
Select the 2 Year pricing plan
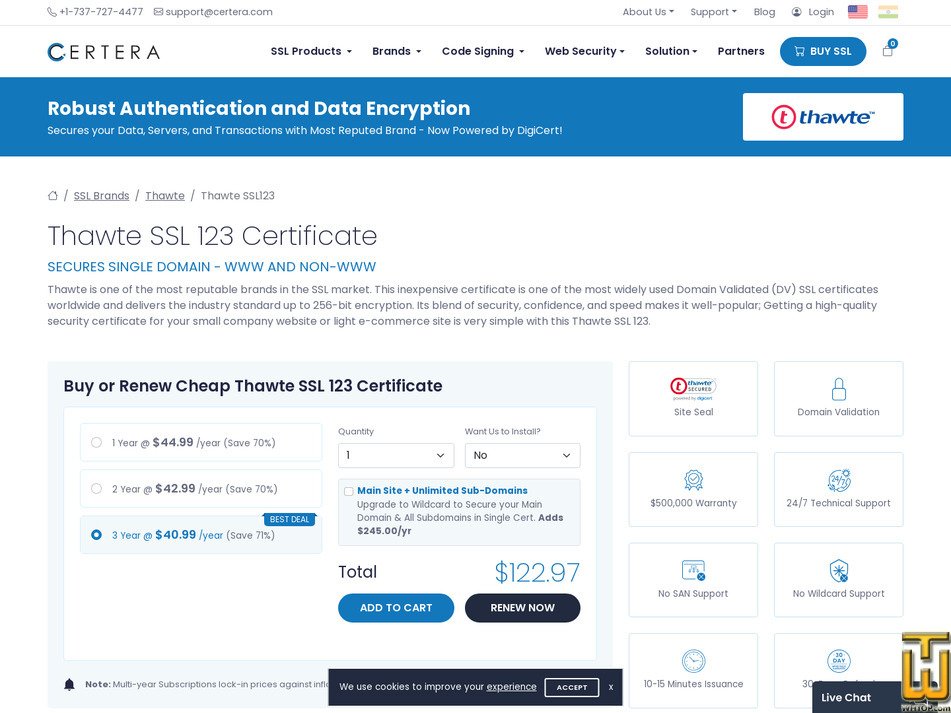click(96, 488)
